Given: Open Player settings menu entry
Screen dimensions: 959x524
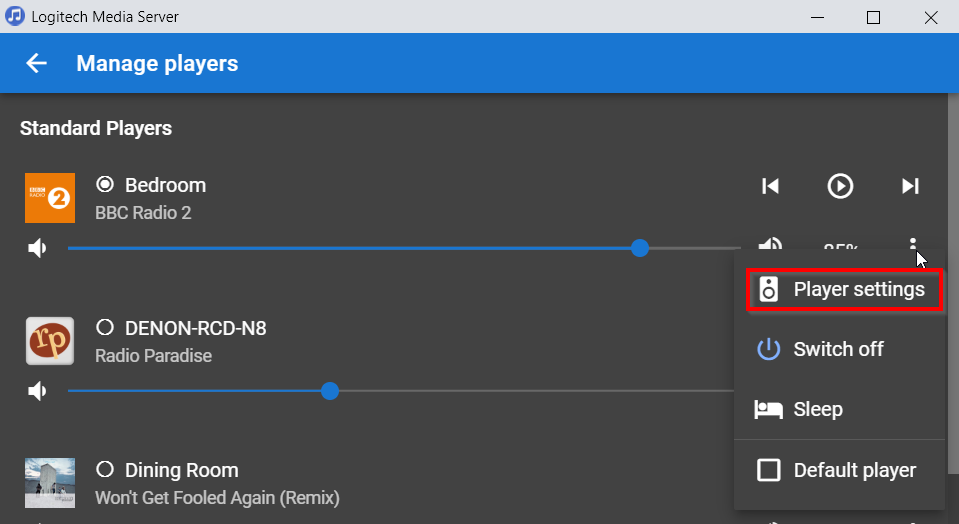Looking at the screenshot, I should tap(858, 290).
